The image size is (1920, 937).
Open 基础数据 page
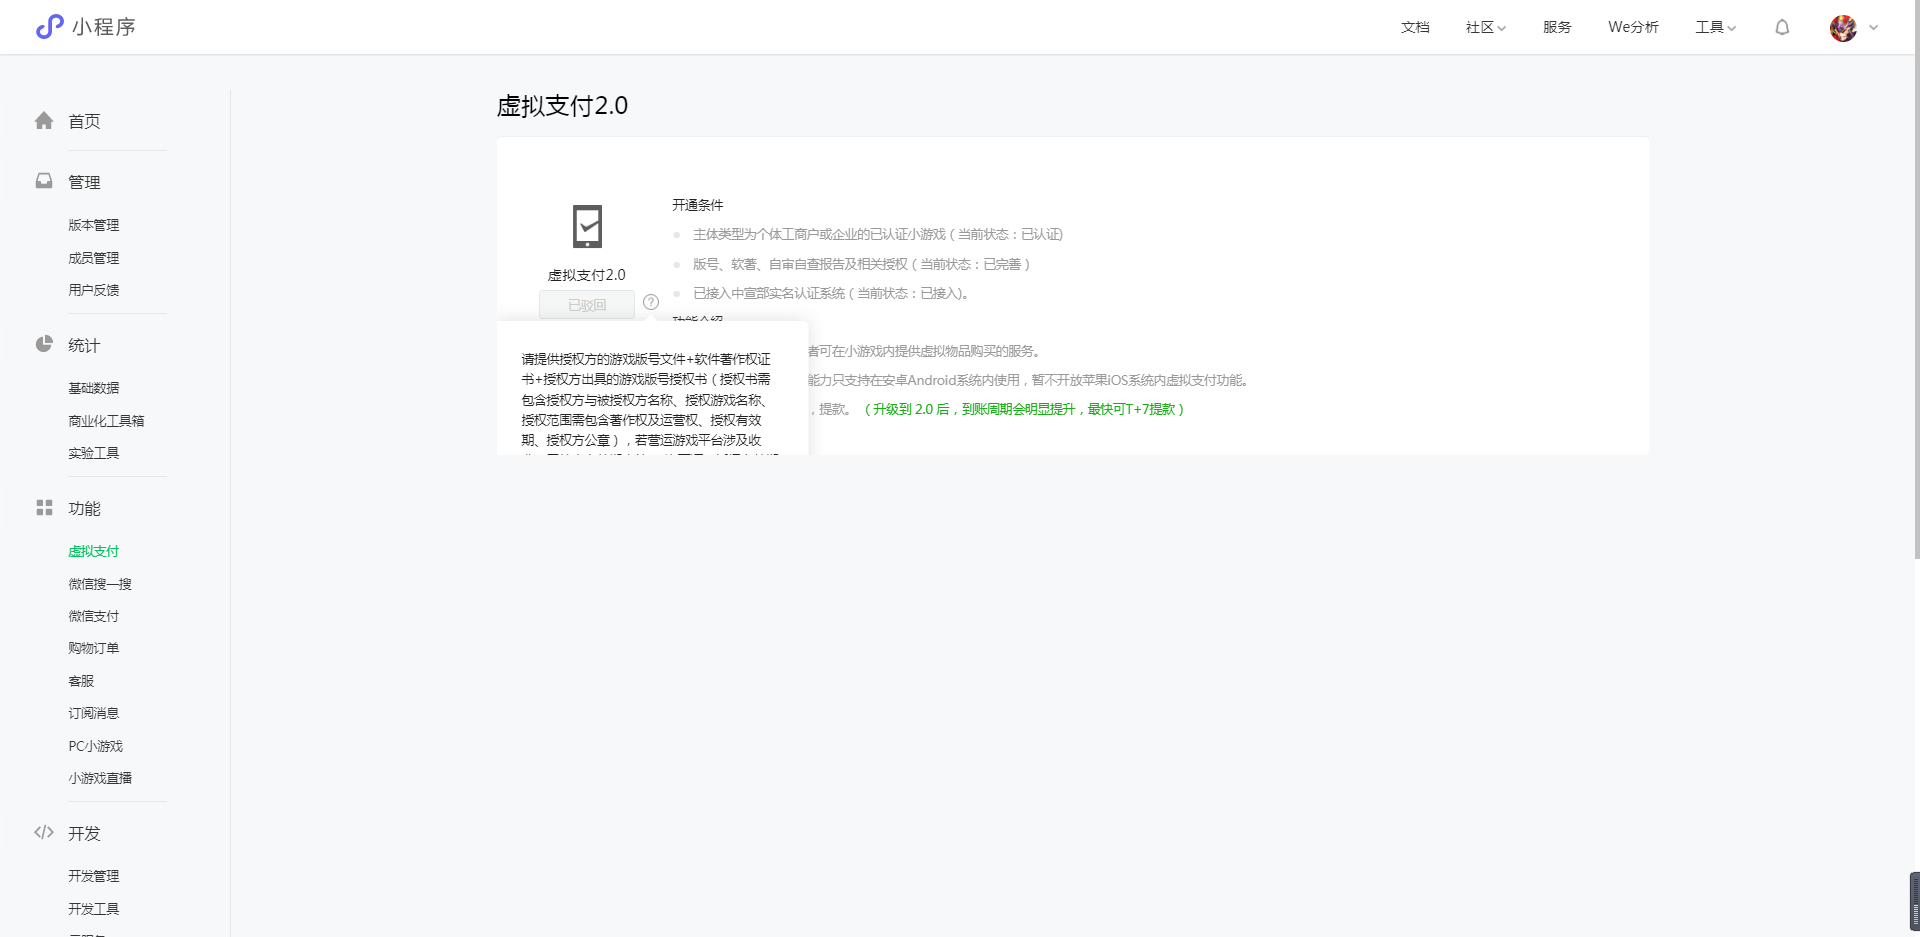[x=94, y=388]
